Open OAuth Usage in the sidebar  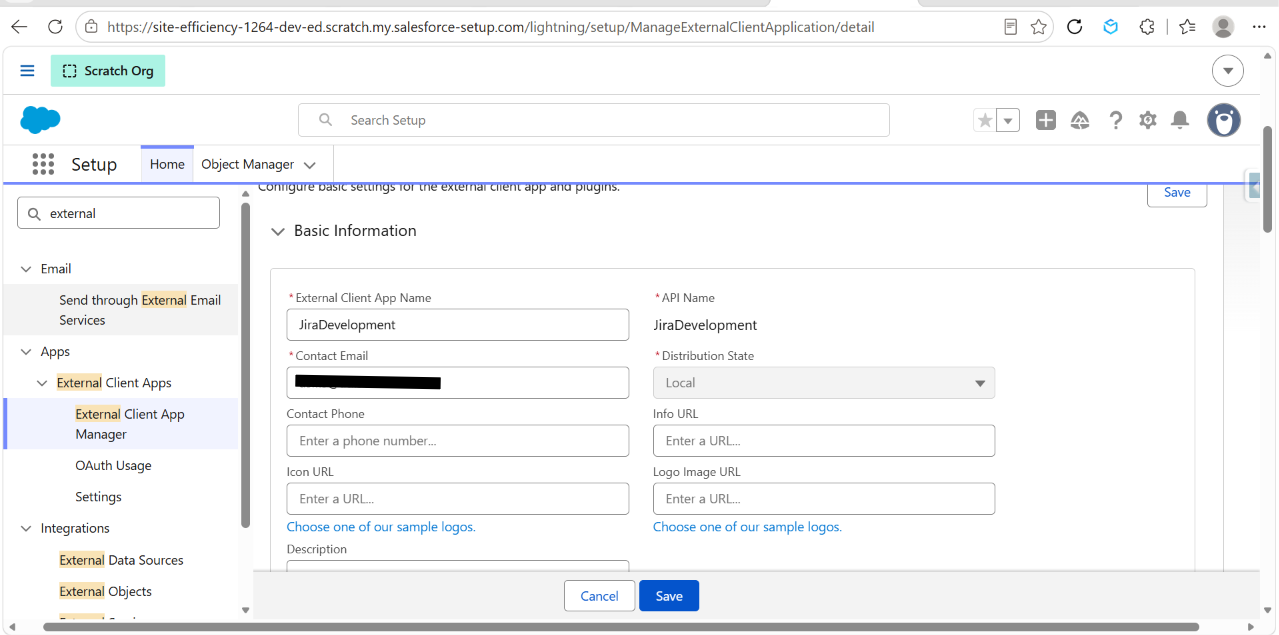pyautogui.click(x=113, y=466)
